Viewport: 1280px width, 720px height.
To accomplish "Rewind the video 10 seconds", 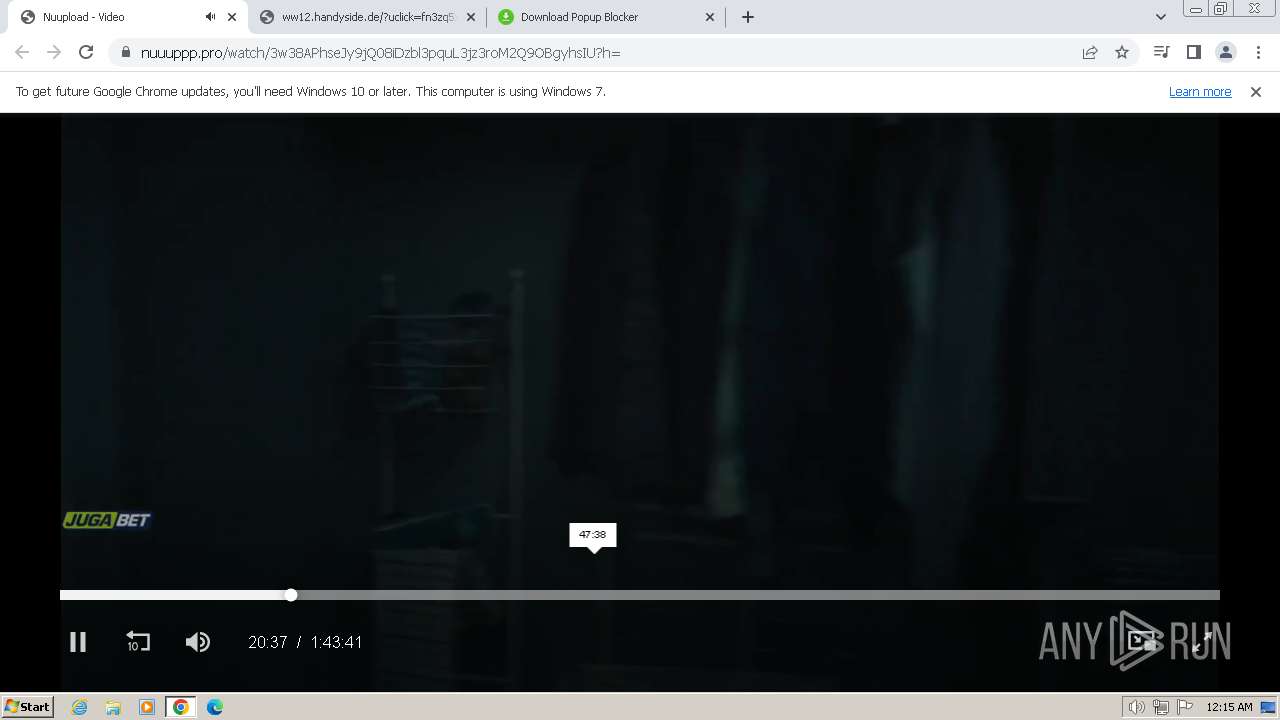I will 138,641.
